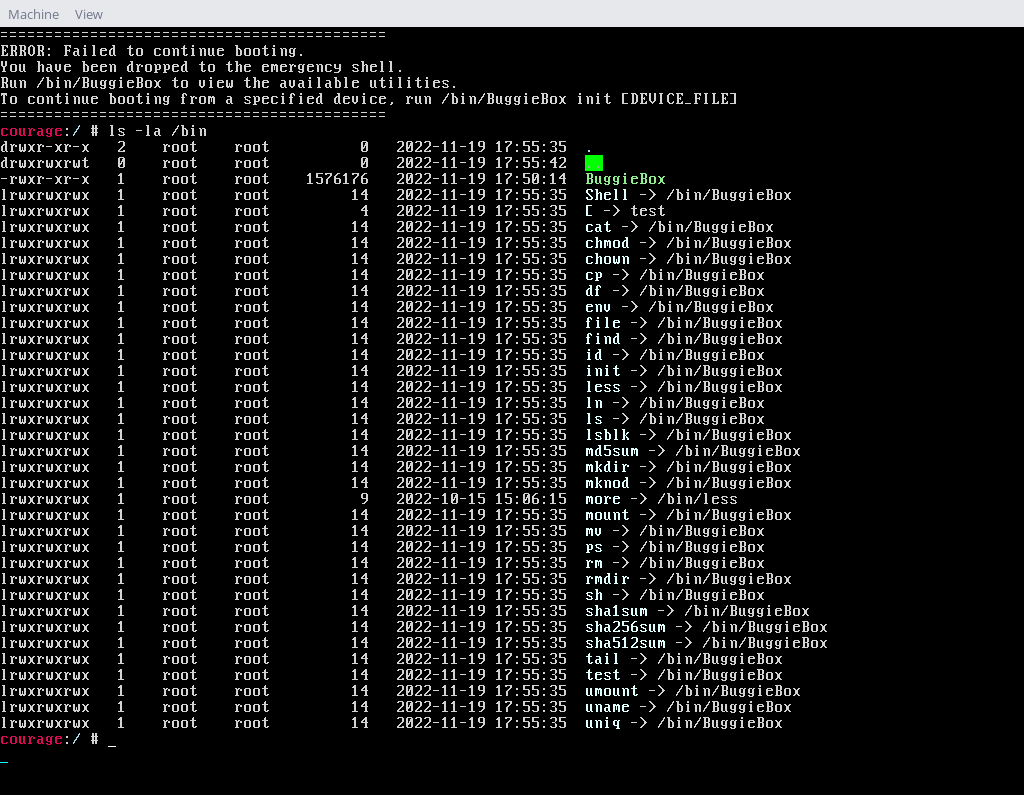Click the 'md5sum -> /bin/BuggieBox' entry
This screenshot has width=1024, height=795.
tap(693, 451)
